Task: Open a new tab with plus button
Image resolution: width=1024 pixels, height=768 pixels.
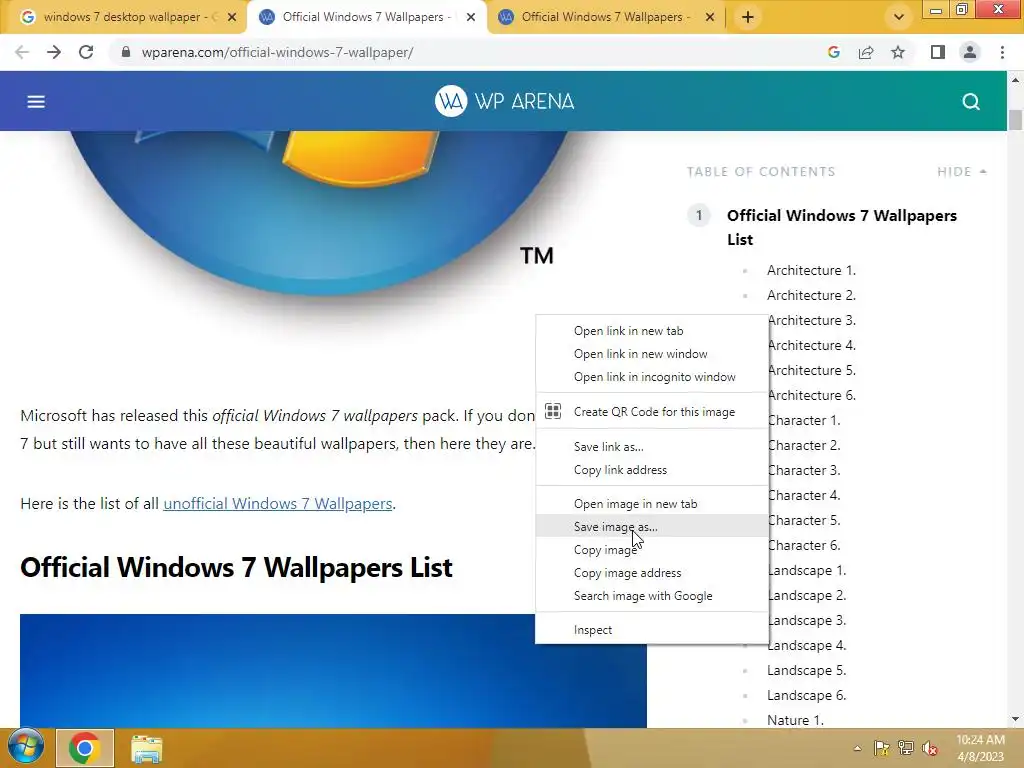Action: 748,17
